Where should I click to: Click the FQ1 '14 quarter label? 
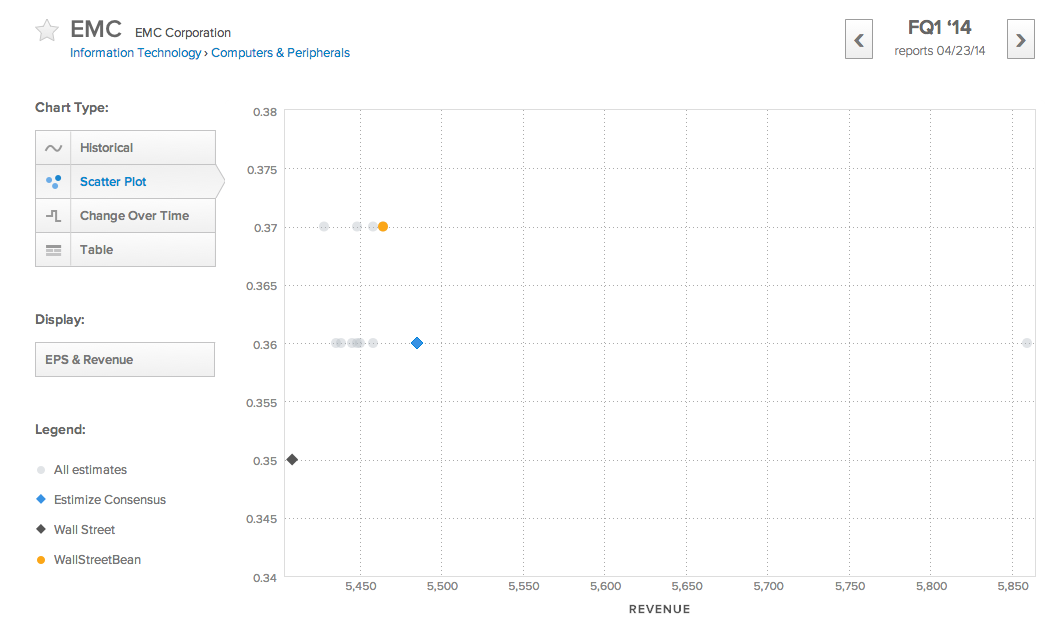939,27
